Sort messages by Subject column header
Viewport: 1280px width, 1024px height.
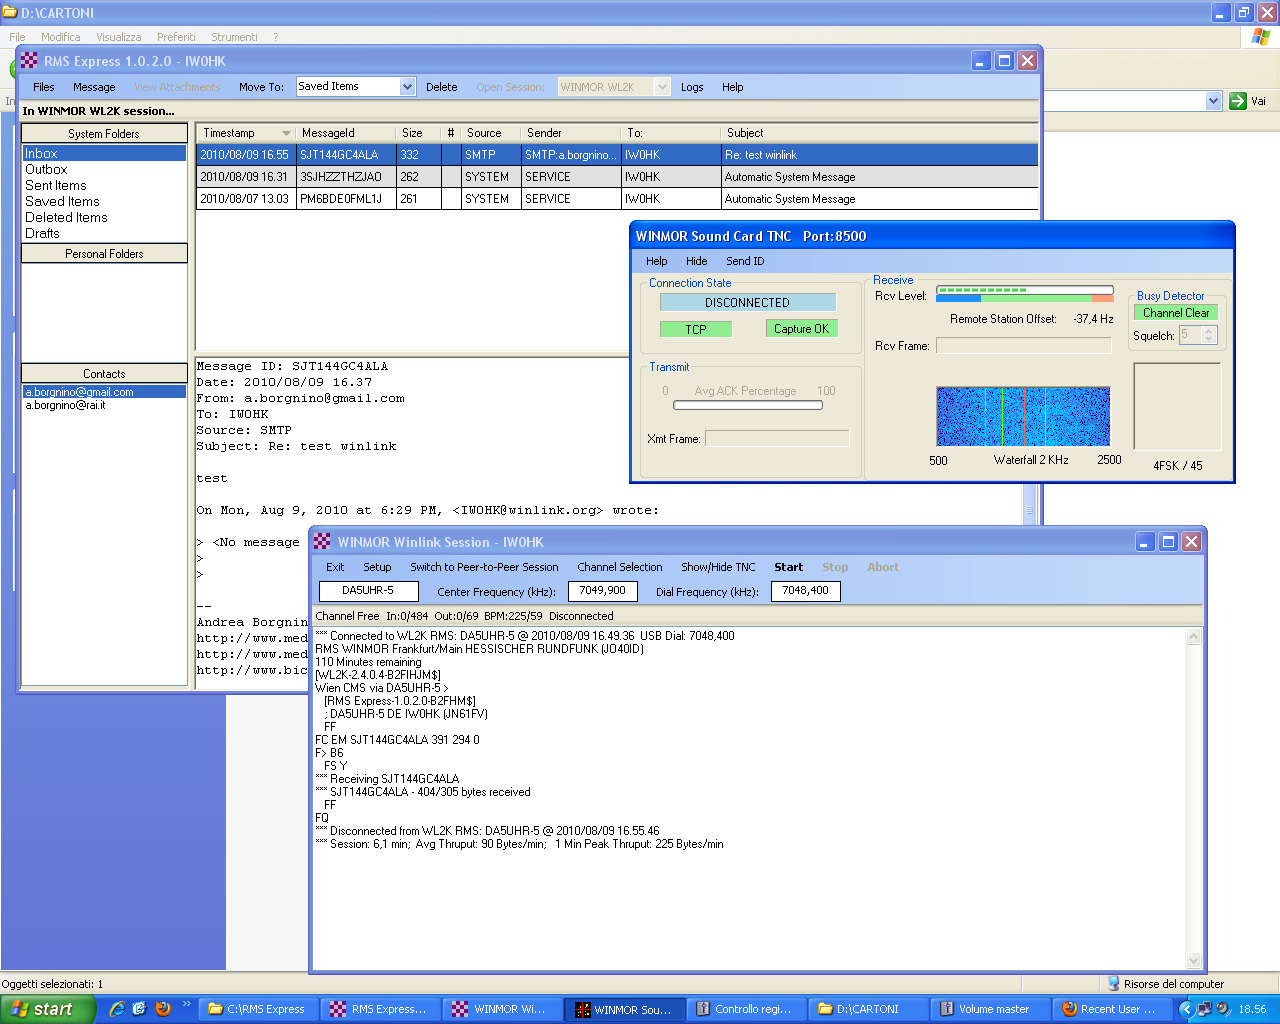(x=878, y=133)
